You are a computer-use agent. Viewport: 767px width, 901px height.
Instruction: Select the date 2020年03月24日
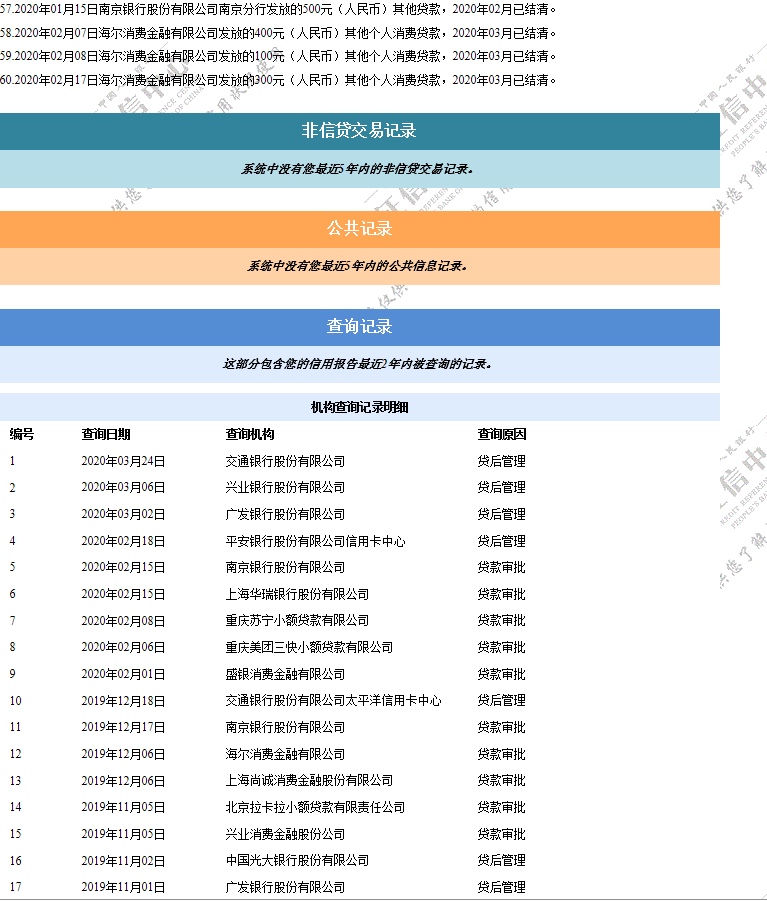(x=123, y=461)
